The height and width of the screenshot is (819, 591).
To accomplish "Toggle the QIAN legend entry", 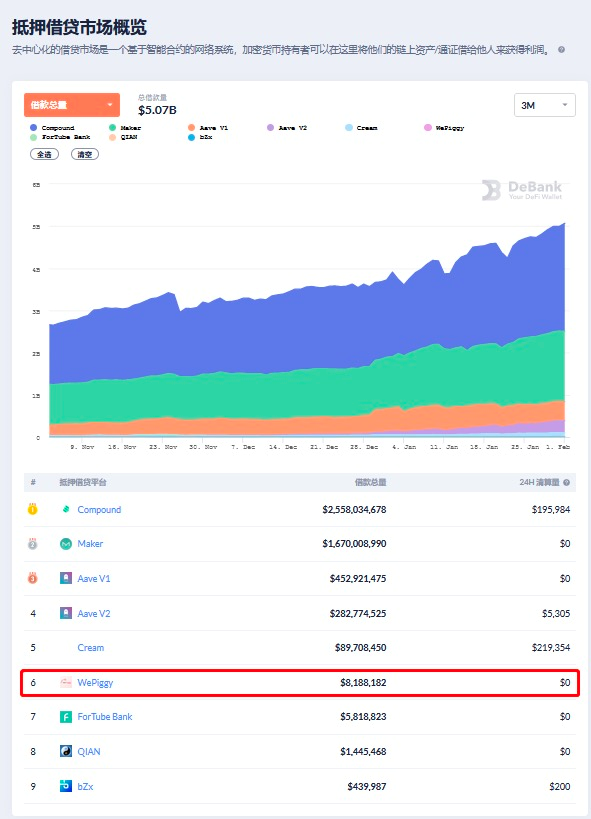I will pos(123,137).
